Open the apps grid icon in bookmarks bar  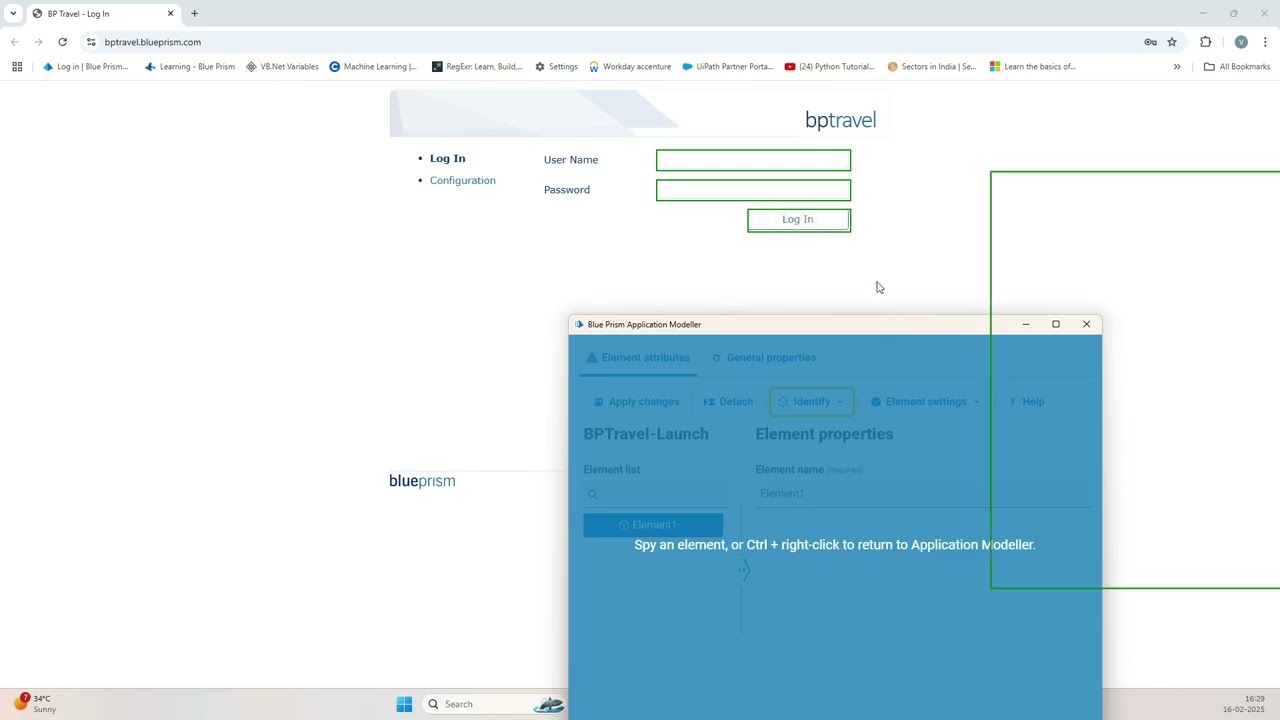pyautogui.click(x=17, y=67)
